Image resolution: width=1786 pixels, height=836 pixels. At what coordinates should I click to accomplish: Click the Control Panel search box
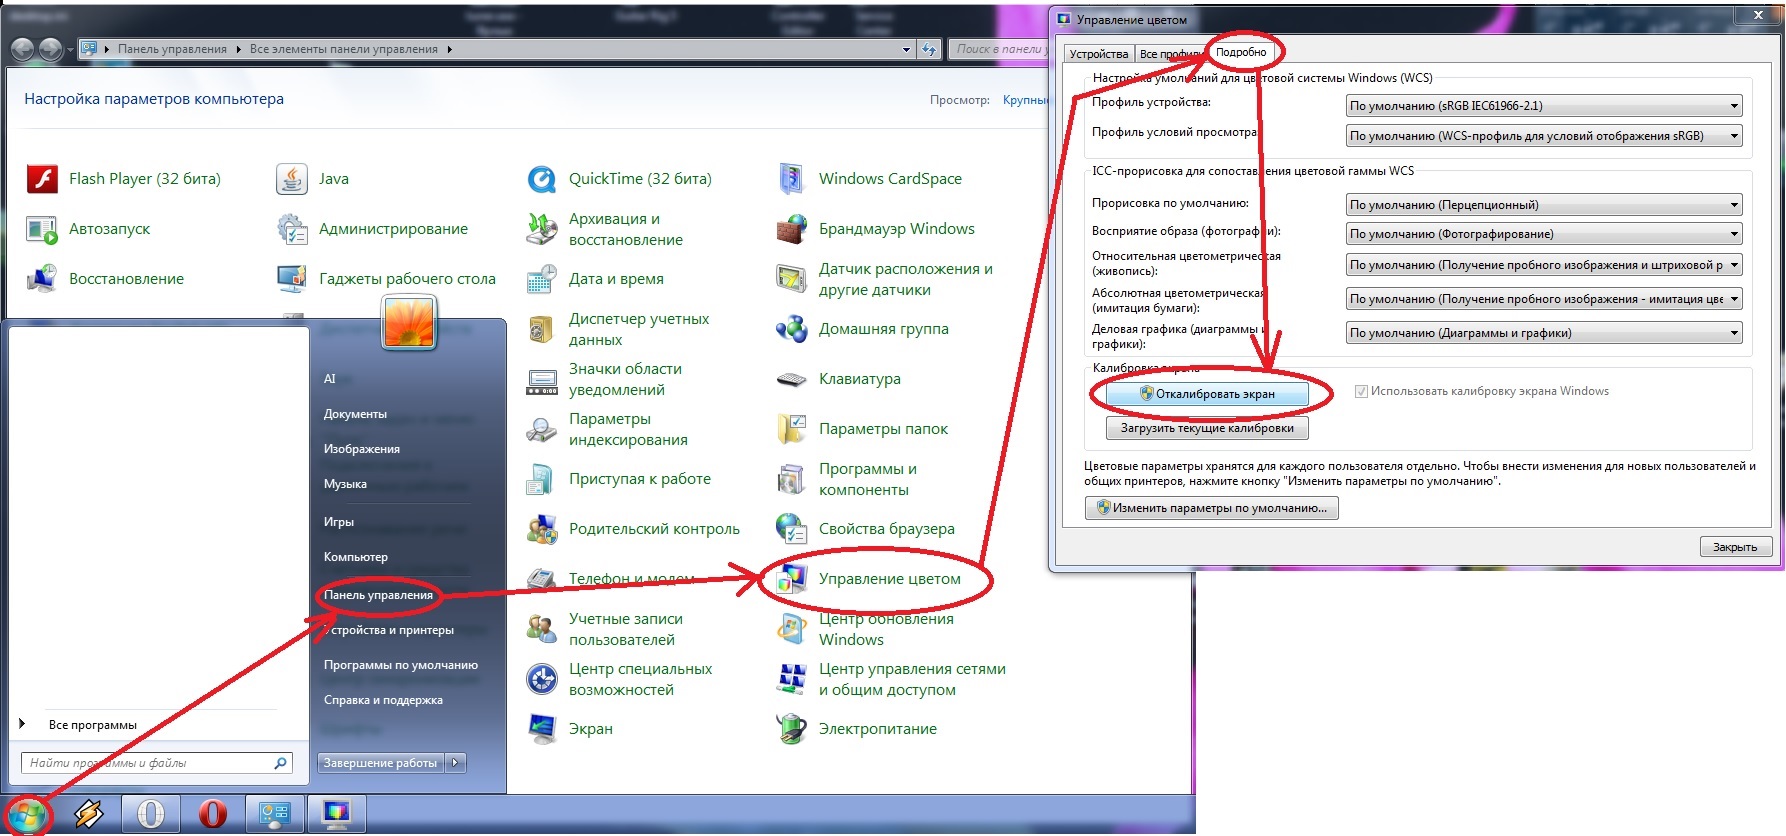(999, 49)
